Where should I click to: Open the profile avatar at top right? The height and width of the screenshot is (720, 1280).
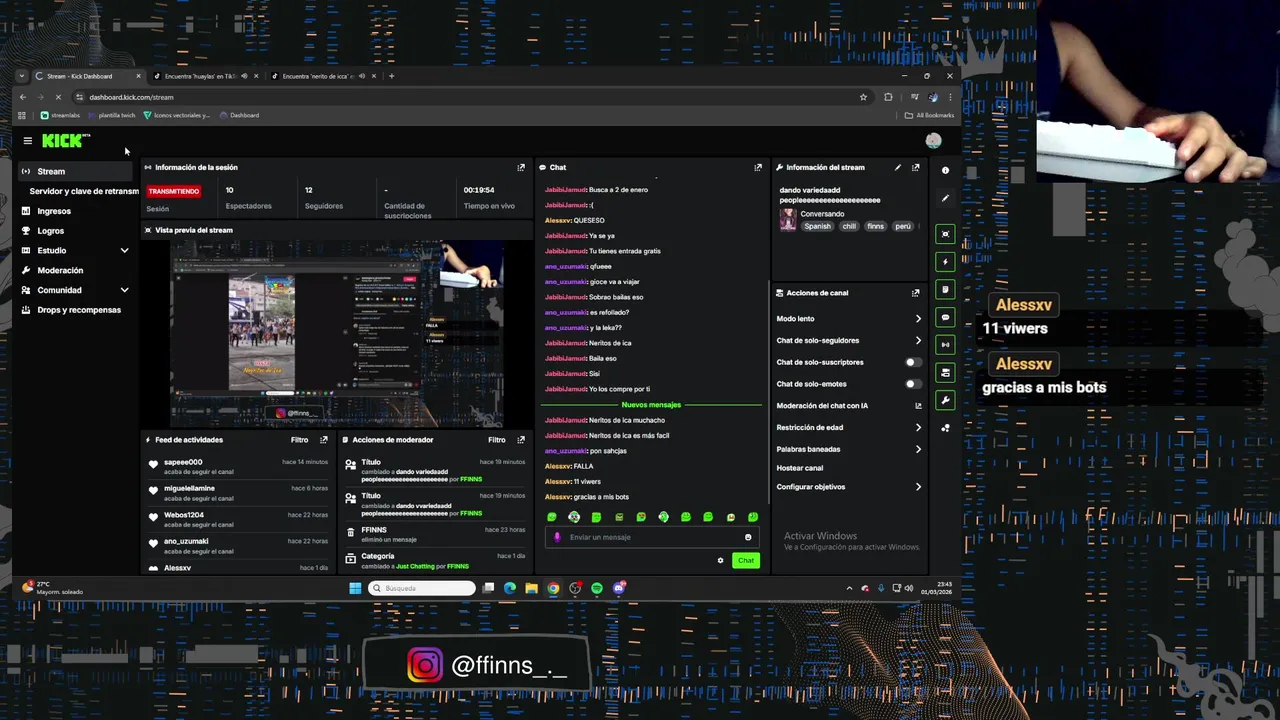933,141
